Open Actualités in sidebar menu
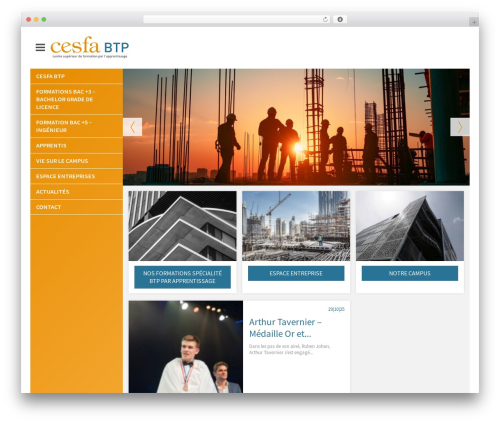 point(77,192)
